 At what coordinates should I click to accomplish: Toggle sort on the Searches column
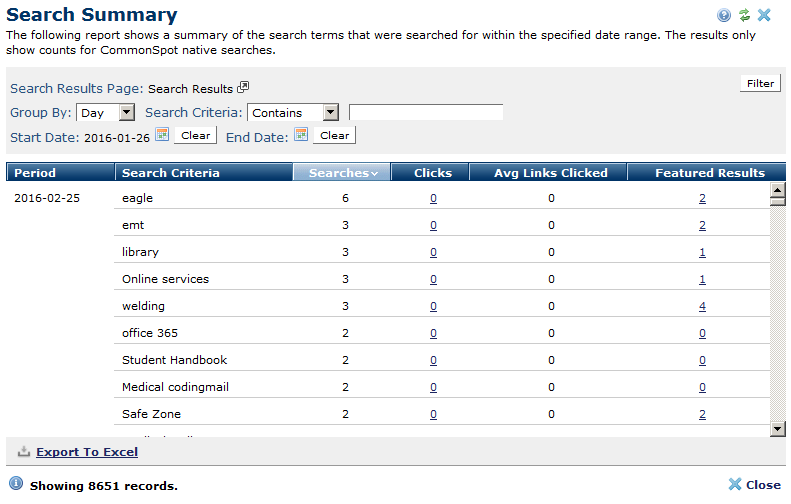point(342,173)
